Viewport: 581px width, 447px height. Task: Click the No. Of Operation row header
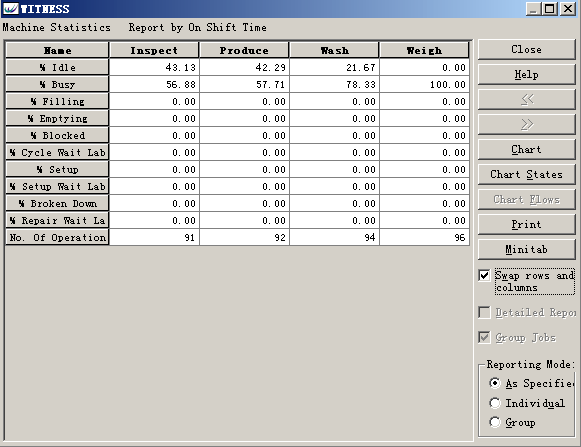57,237
